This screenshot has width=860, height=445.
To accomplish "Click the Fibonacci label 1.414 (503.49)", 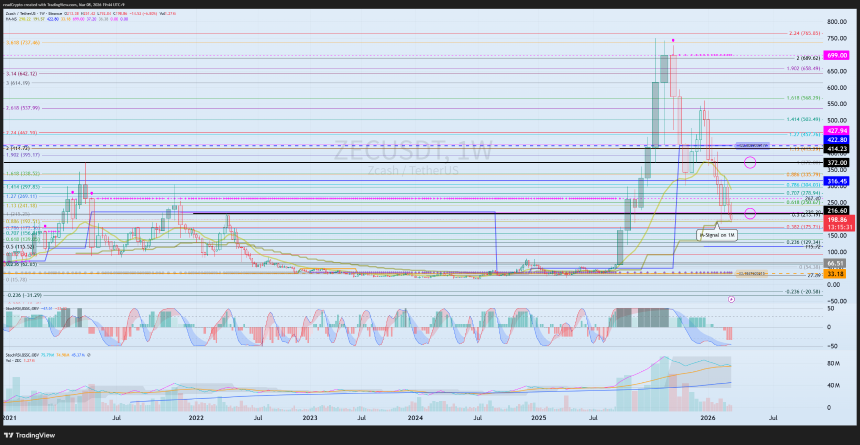I will coord(803,119).
